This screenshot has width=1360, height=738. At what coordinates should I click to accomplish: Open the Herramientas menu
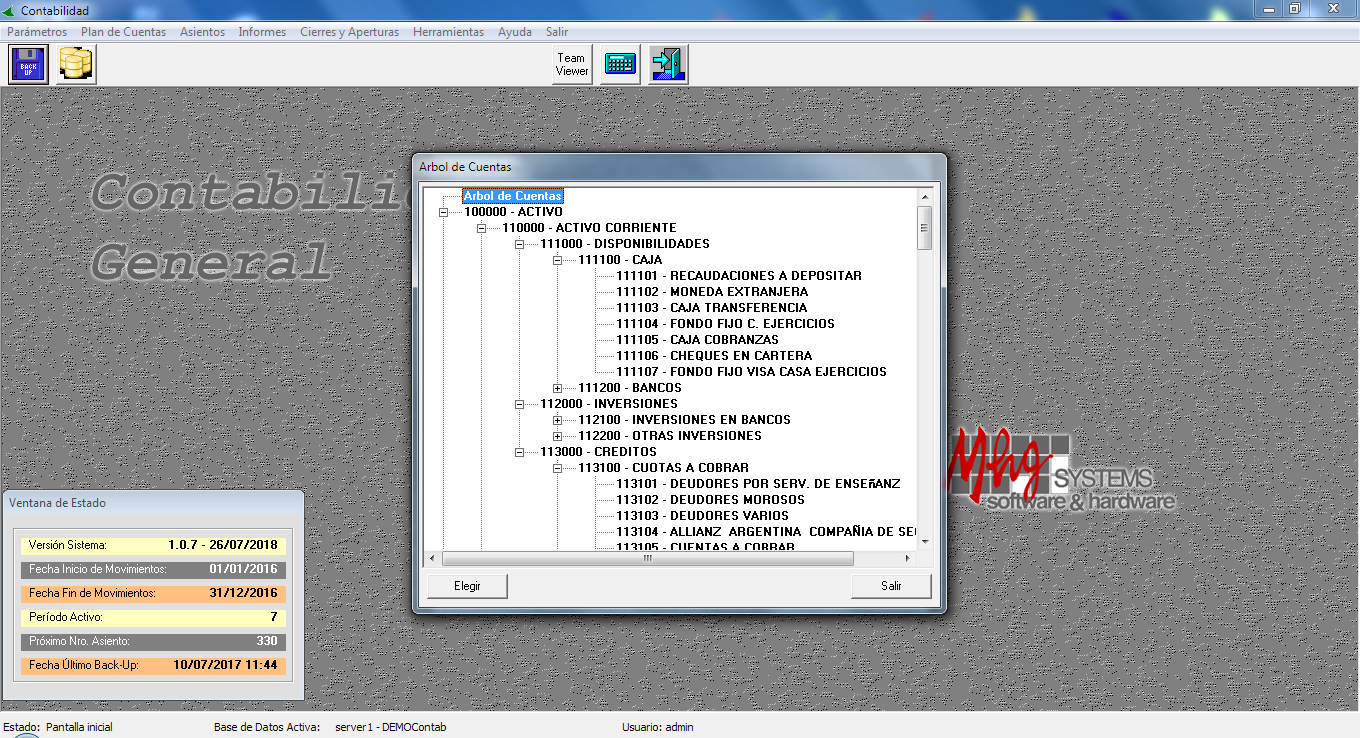(x=448, y=32)
